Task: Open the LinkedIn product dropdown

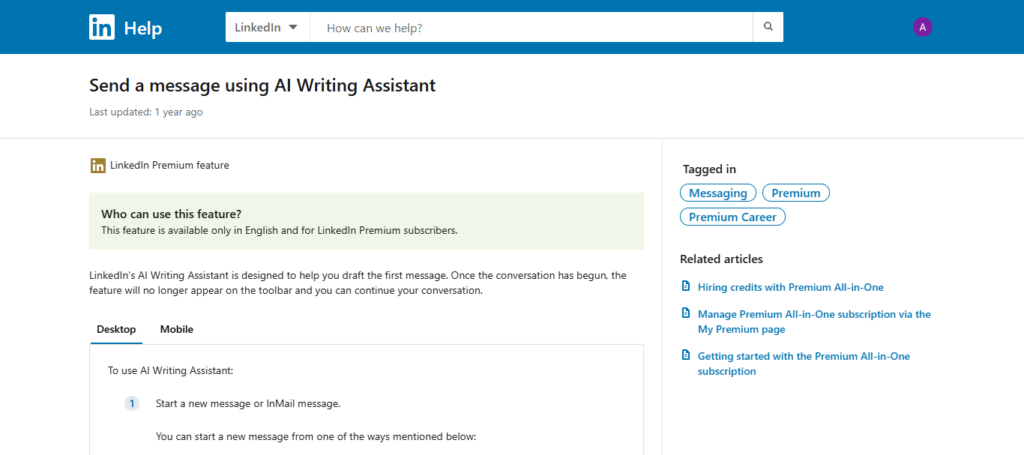Action: pos(267,27)
